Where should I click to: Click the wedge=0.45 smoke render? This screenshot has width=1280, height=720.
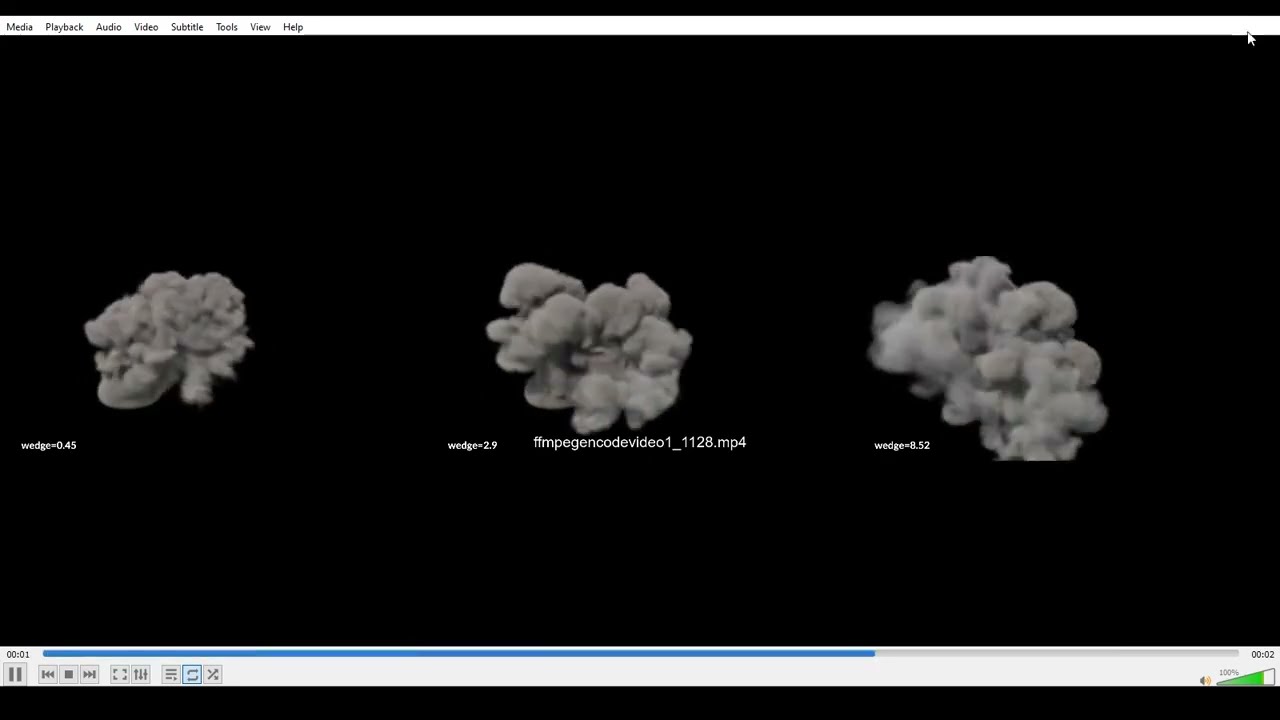tap(169, 339)
